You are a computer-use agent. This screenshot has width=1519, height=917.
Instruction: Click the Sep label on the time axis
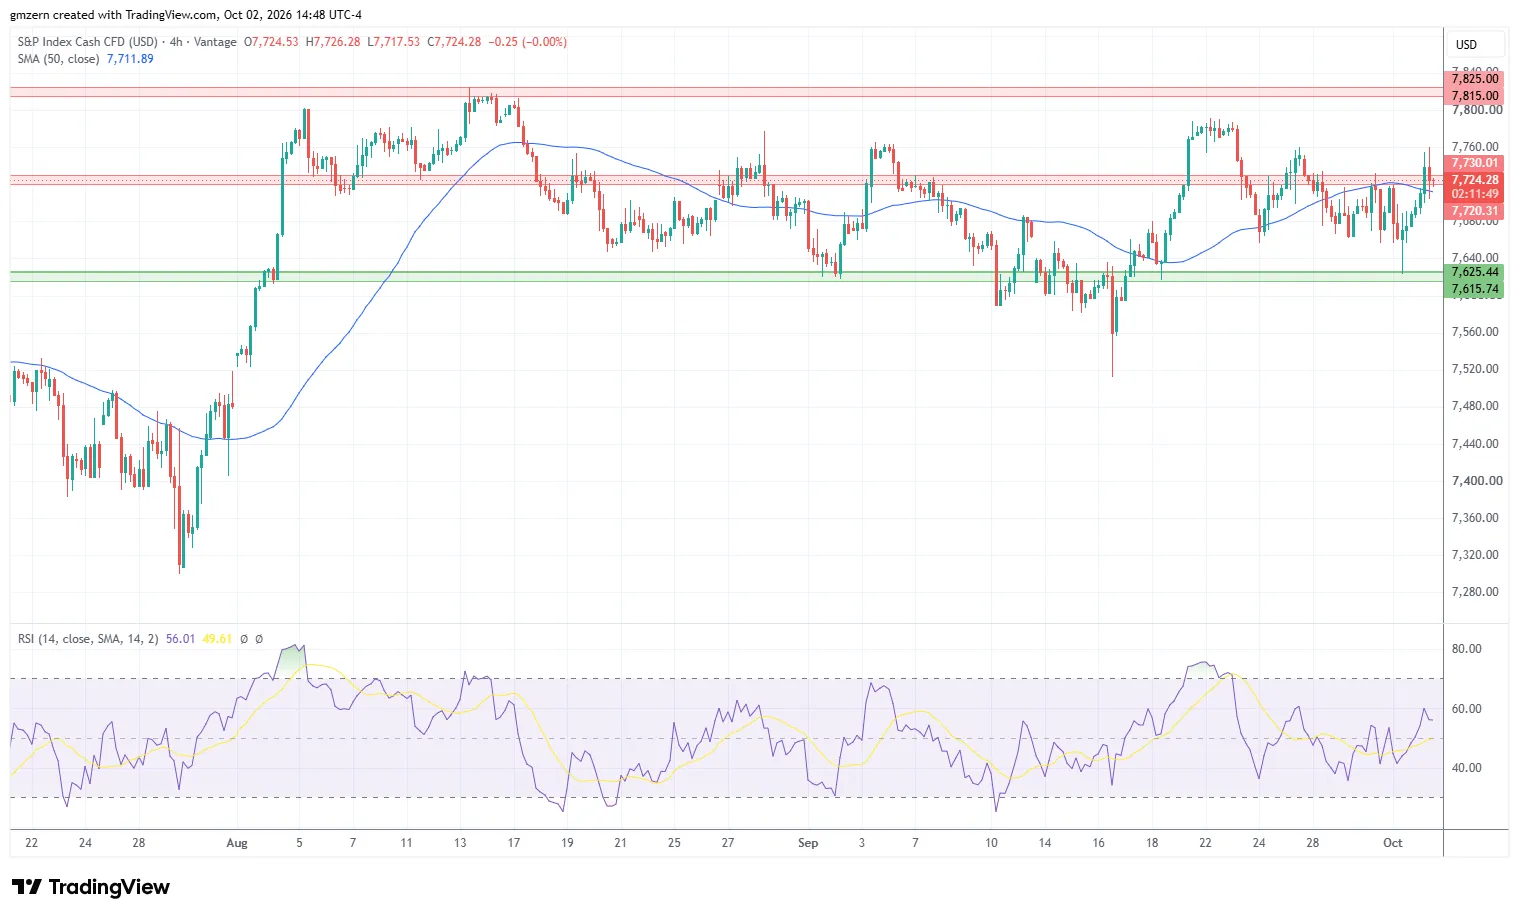808,843
